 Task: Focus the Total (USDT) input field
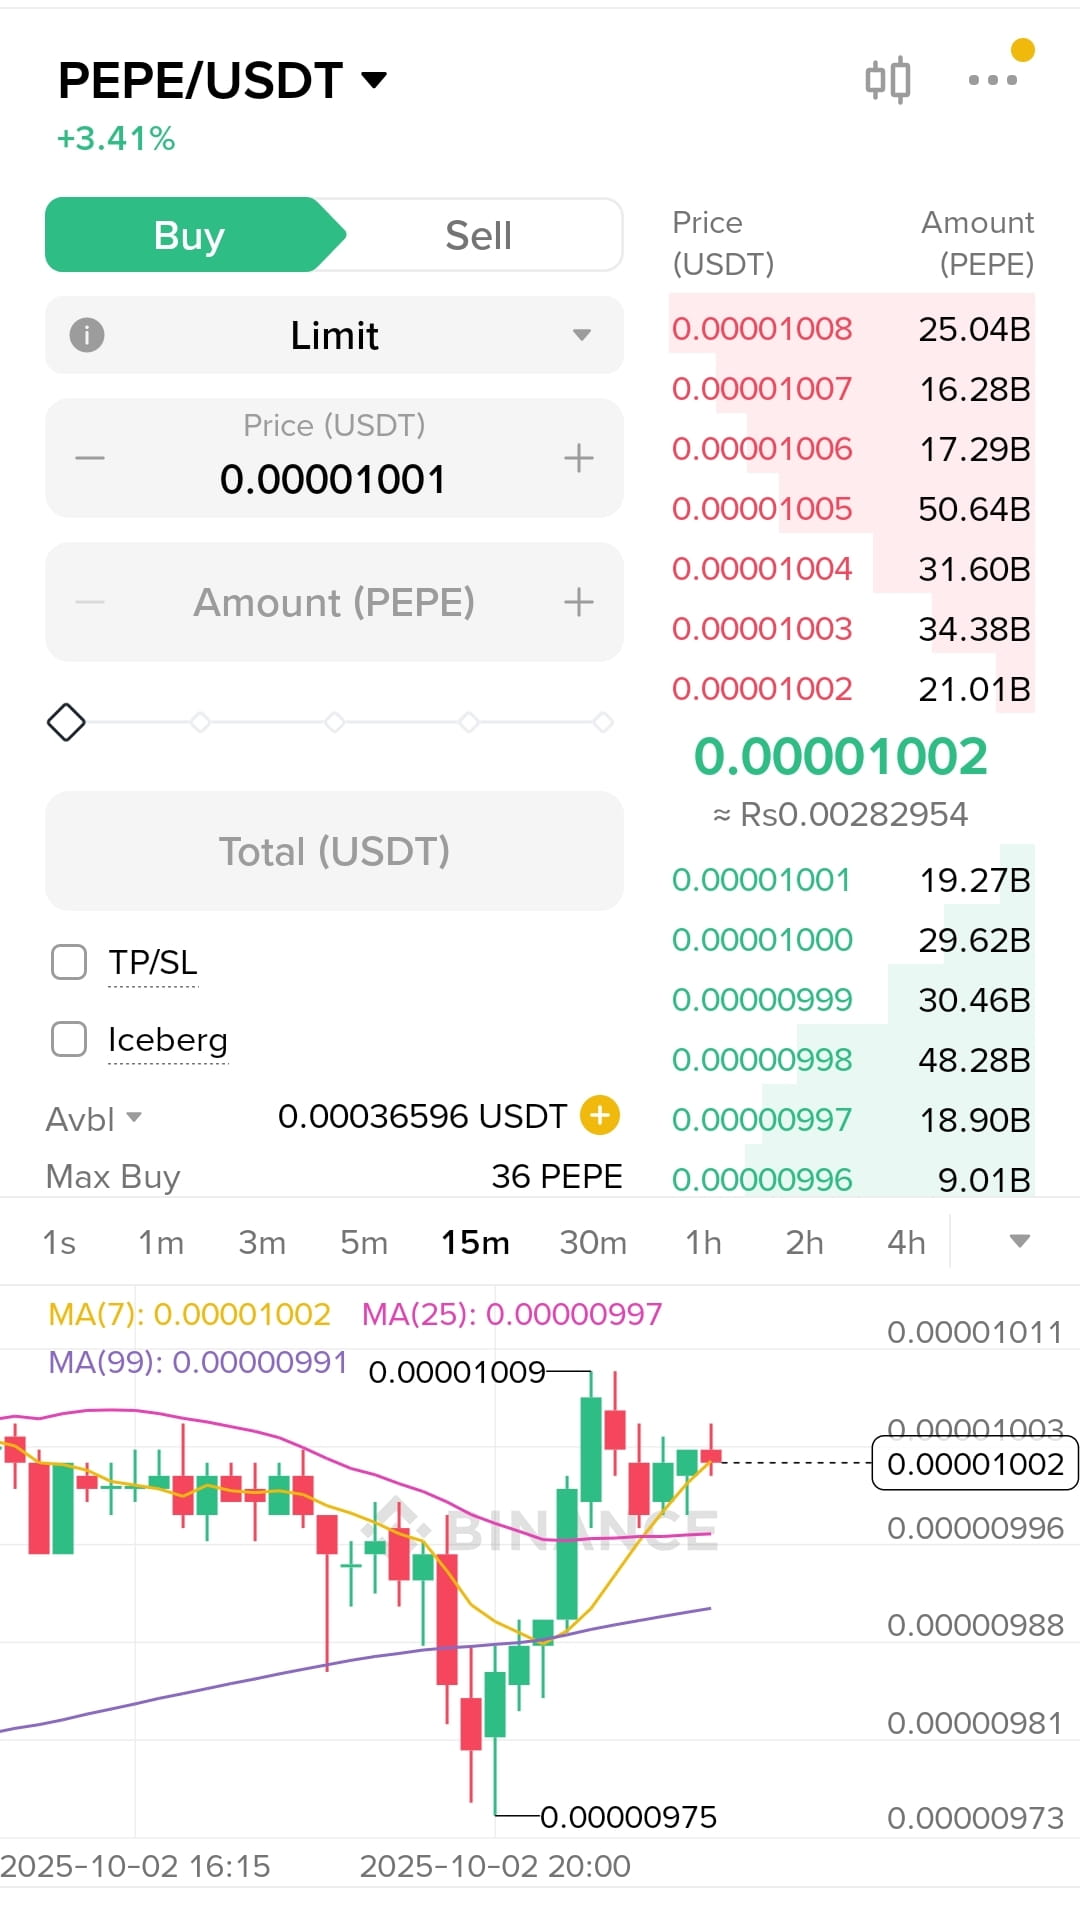pyautogui.click(x=334, y=851)
